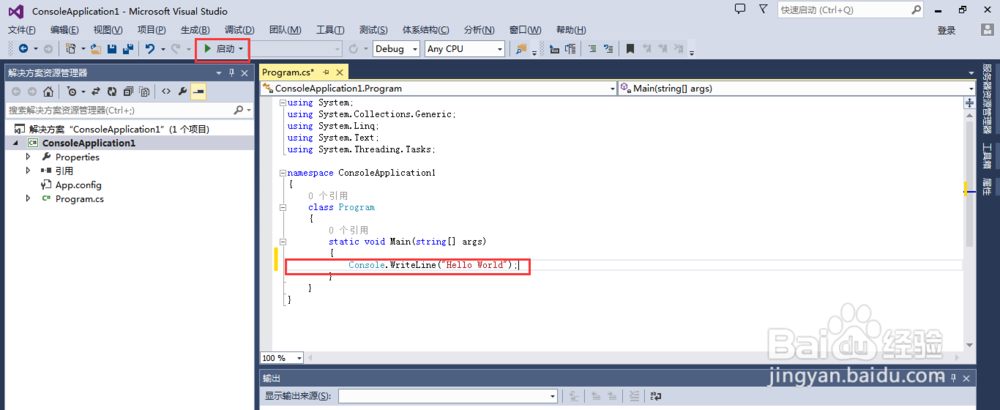
Task: Expand the 引用 references node
Action: coord(28,171)
